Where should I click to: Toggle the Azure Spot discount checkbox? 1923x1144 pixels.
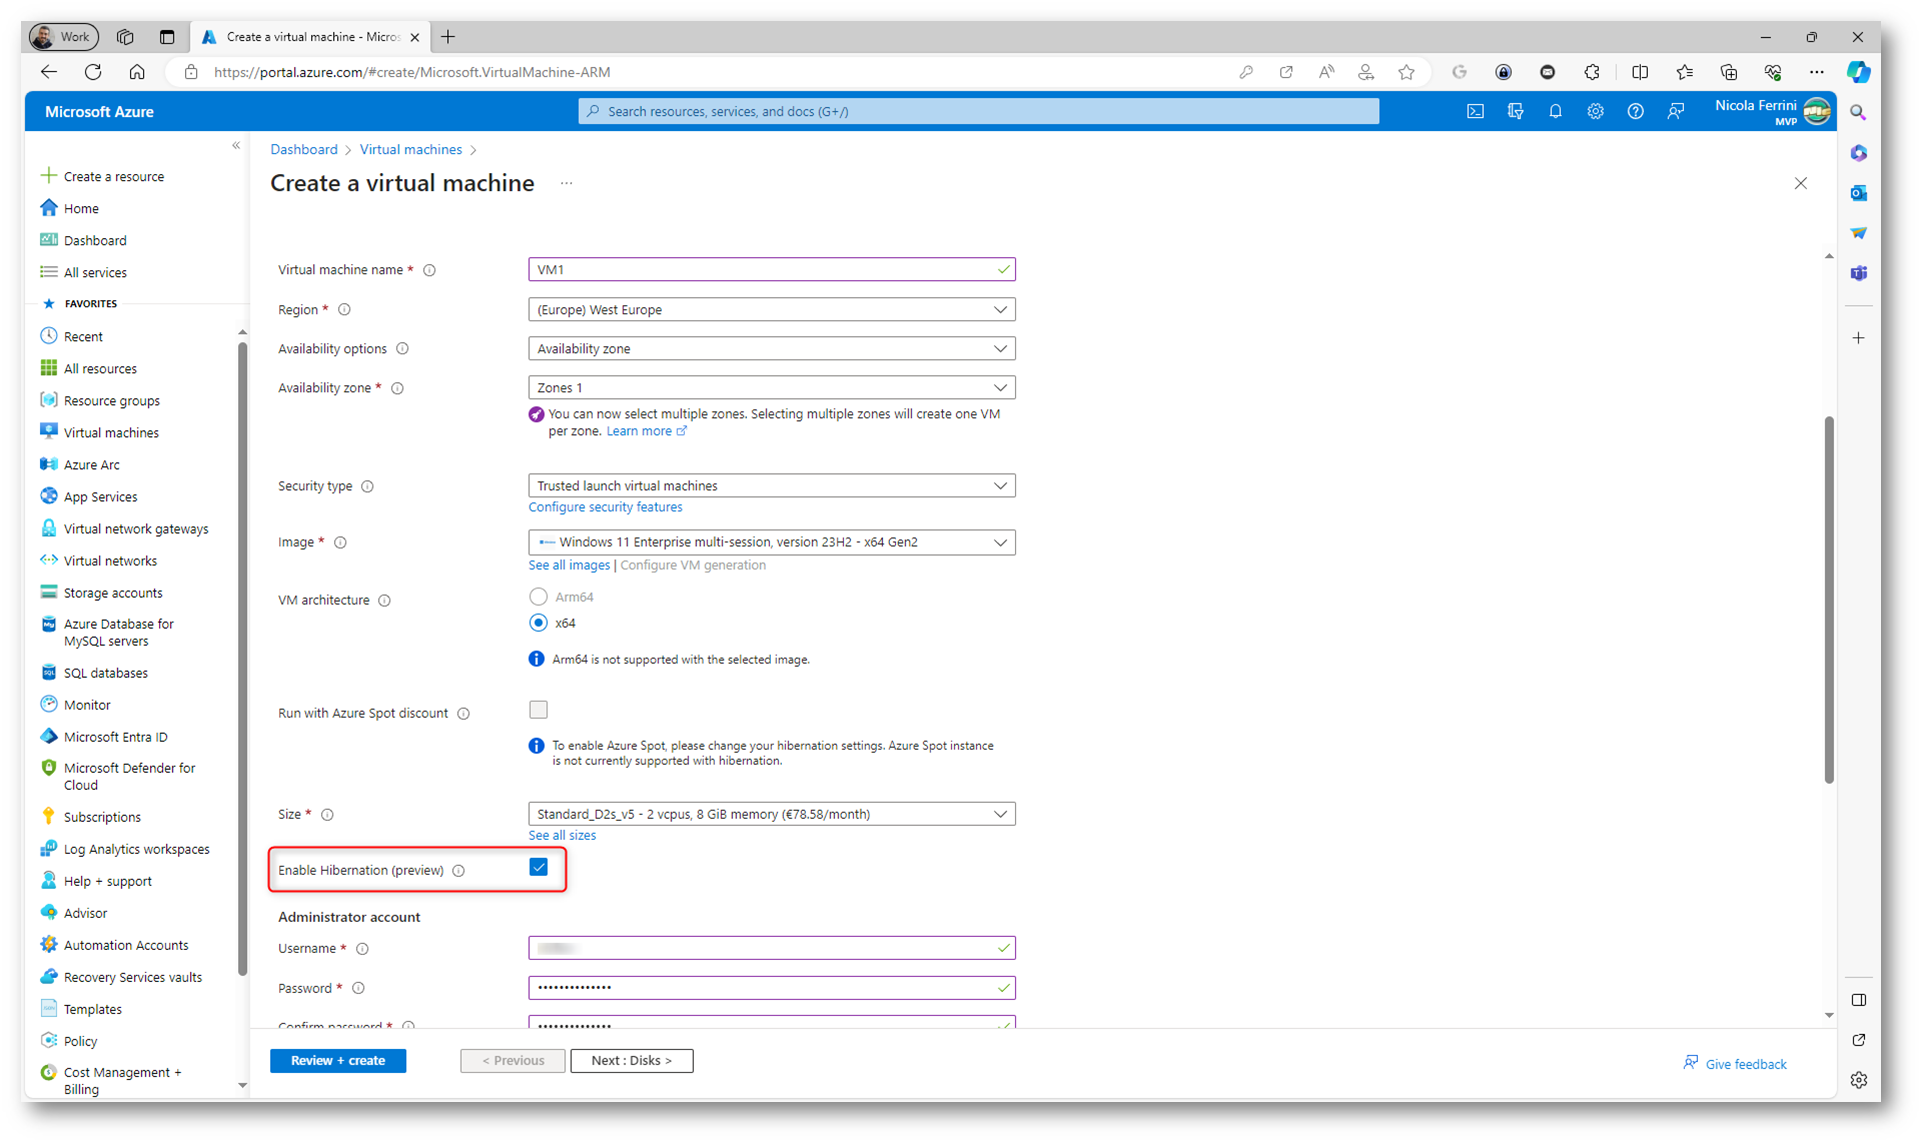click(538, 710)
